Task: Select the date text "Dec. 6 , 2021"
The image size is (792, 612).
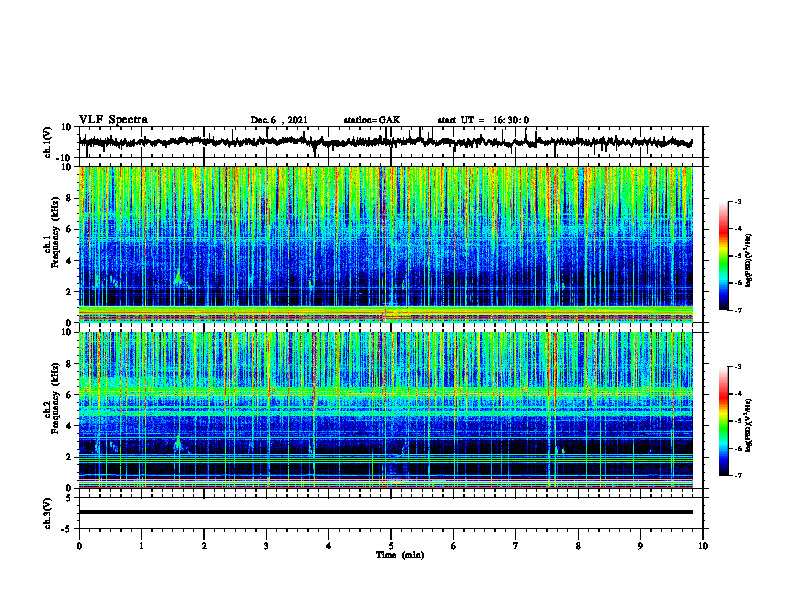Action: coord(279,120)
